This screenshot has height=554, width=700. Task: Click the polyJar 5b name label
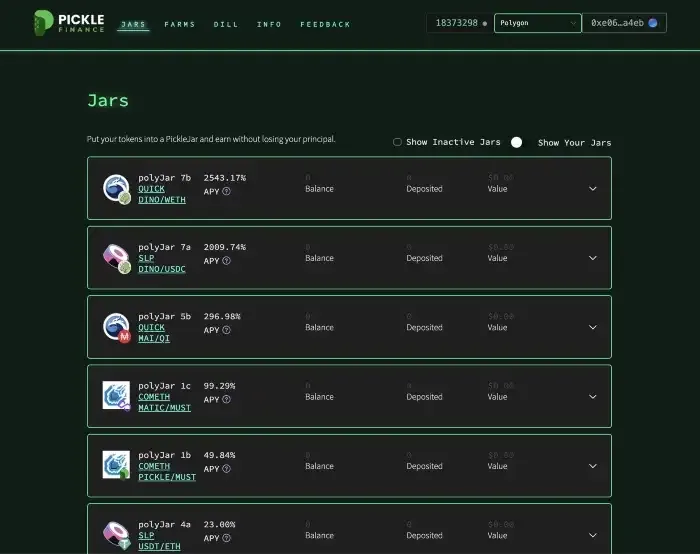(164, 316)
